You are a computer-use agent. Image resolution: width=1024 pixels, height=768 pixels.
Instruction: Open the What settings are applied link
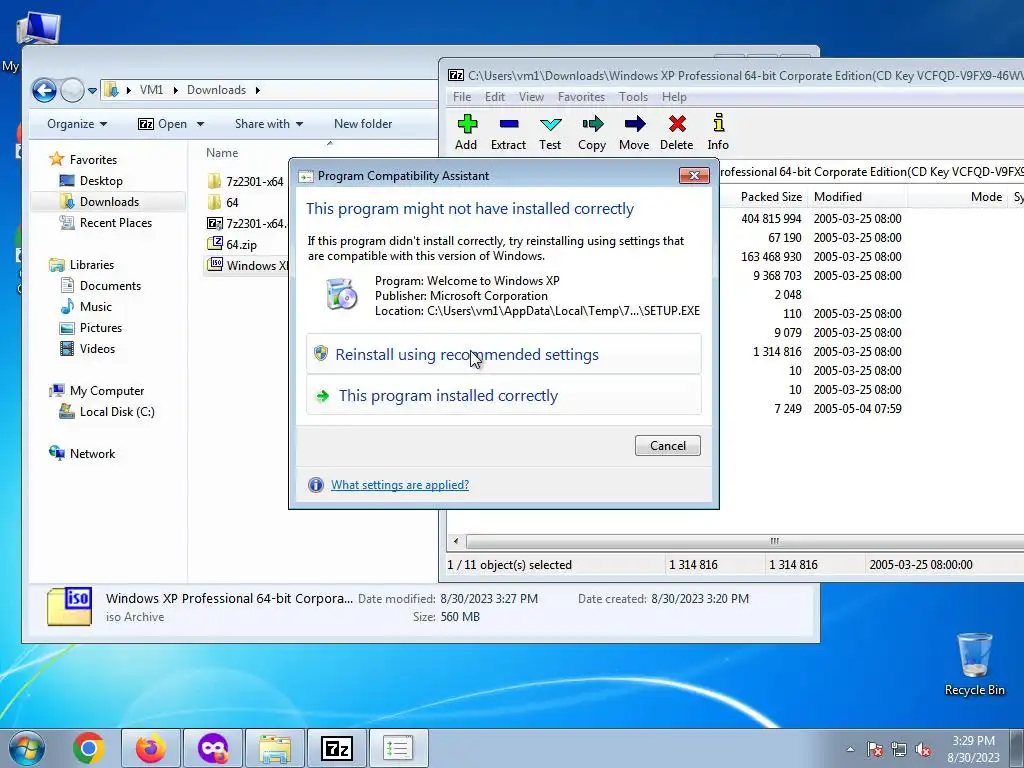click(x=400, y=485)
